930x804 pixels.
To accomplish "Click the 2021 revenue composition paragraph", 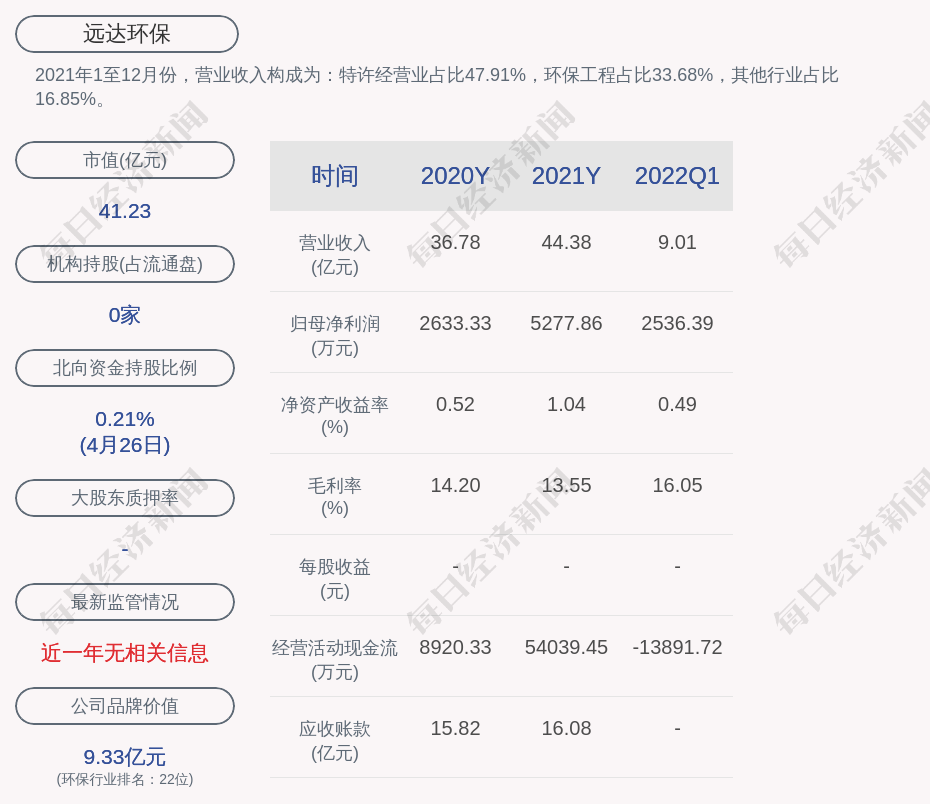I will pyautogui.click(x=437, y=87).
